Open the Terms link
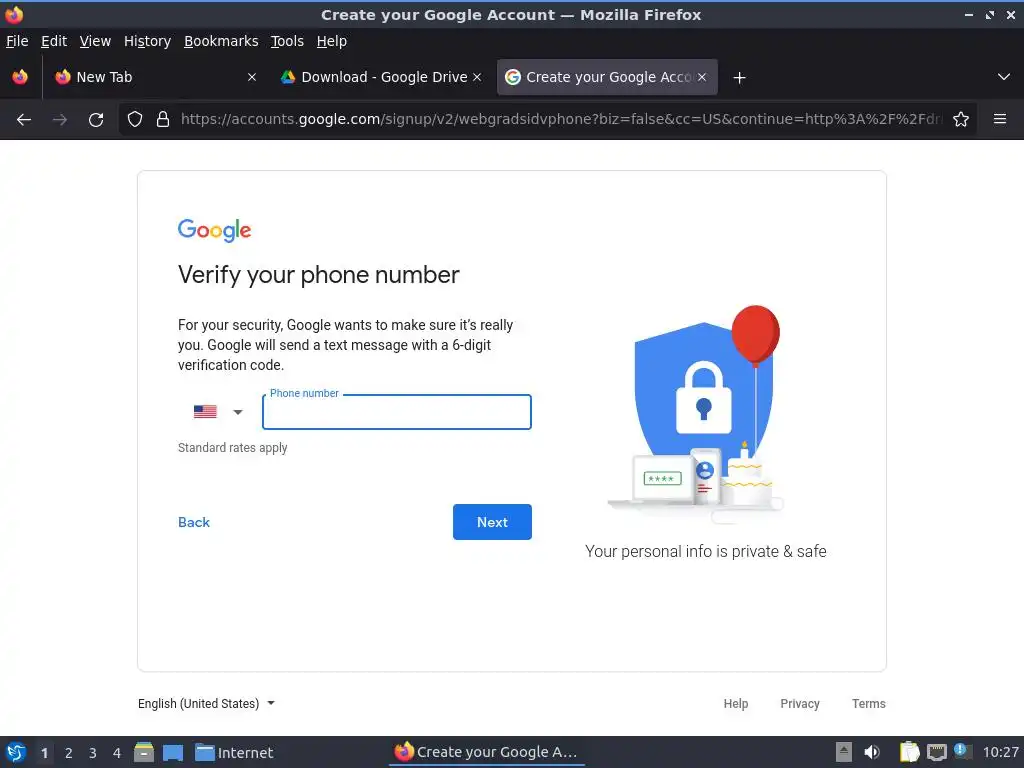Screen dimensions: 1024x768 (x=869, y=703)
